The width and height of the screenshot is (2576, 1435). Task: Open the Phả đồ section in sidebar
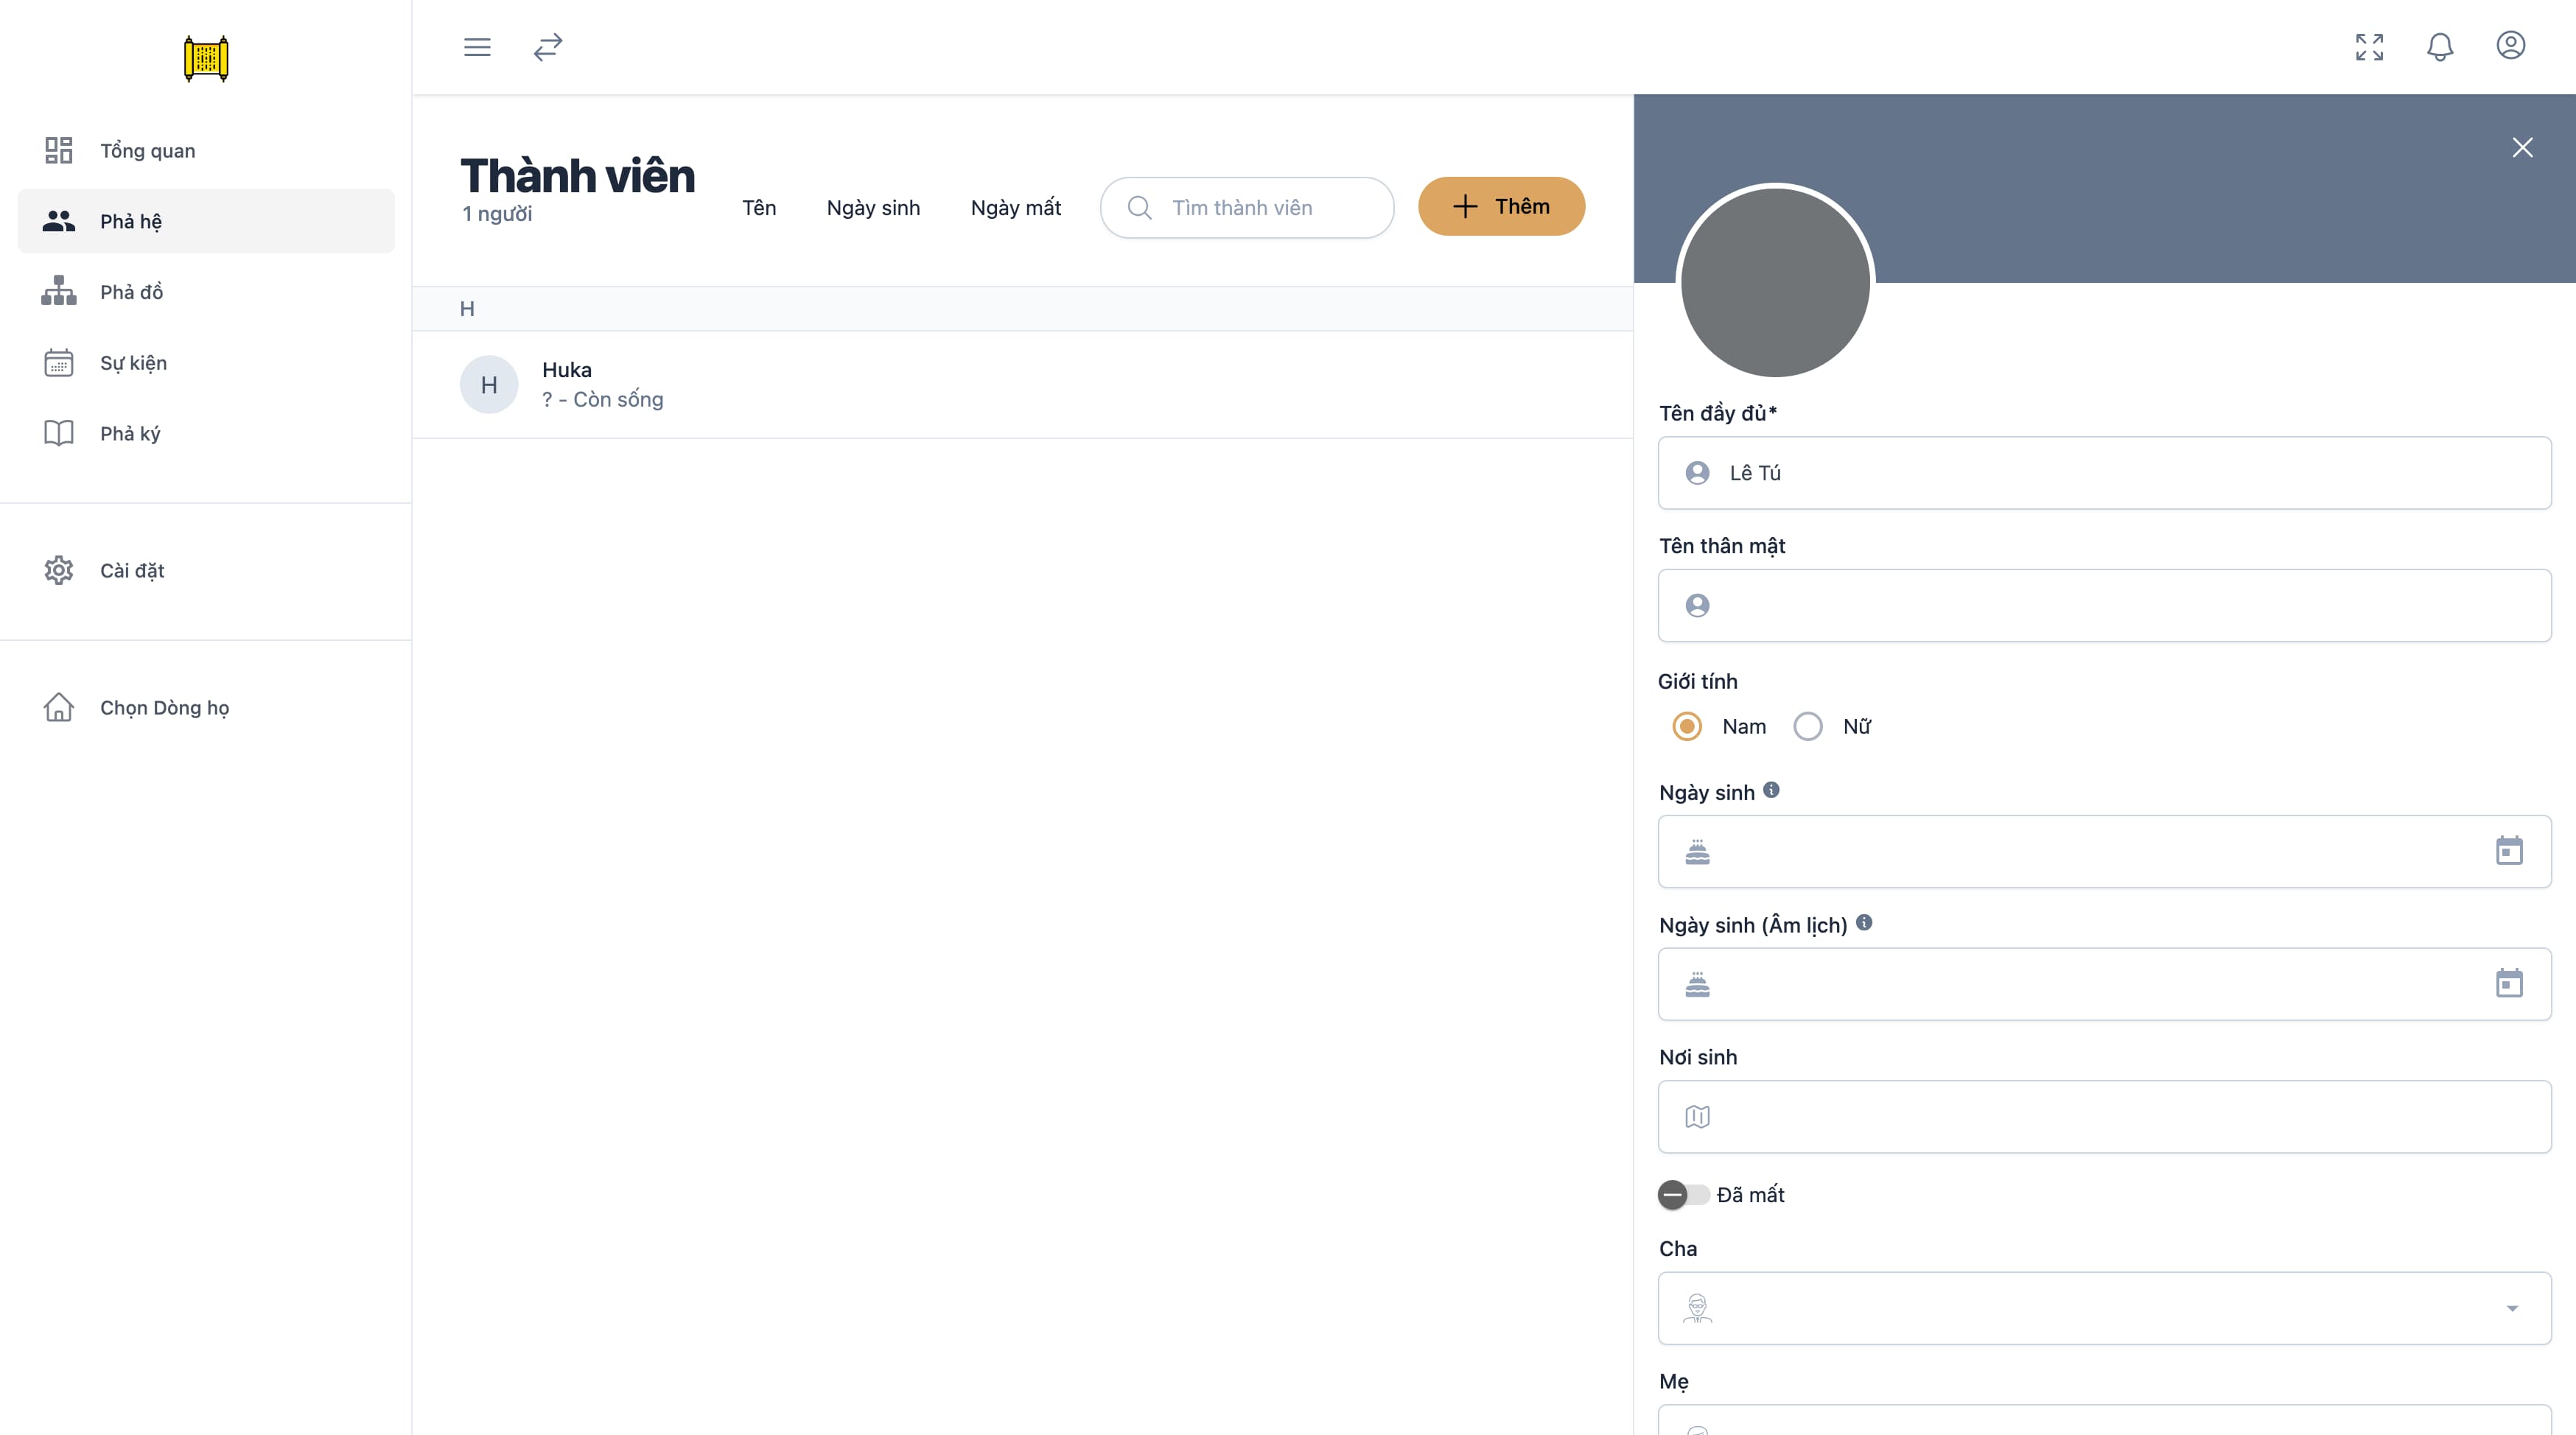click(131, 292)
